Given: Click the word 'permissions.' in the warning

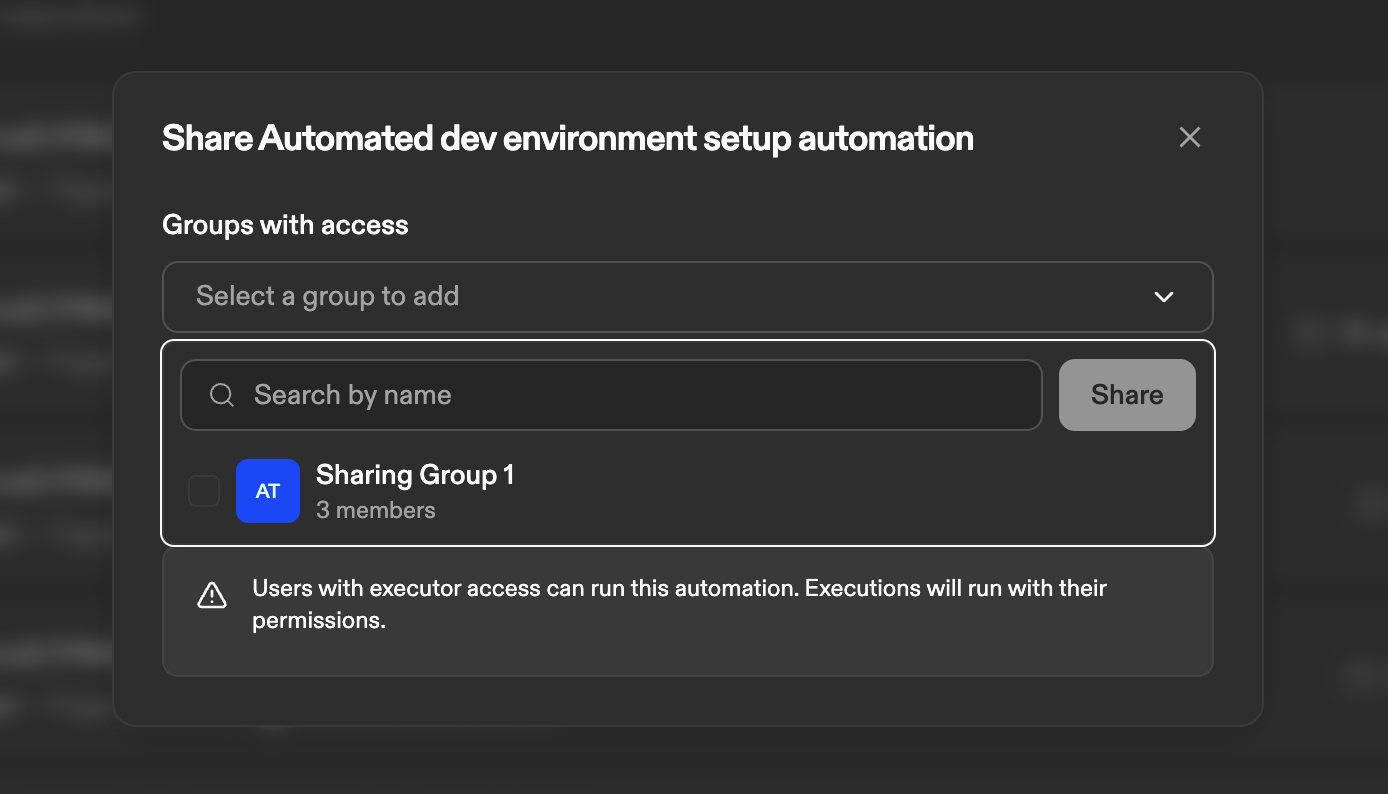Looking at the screenshot, I should [319, 621].
